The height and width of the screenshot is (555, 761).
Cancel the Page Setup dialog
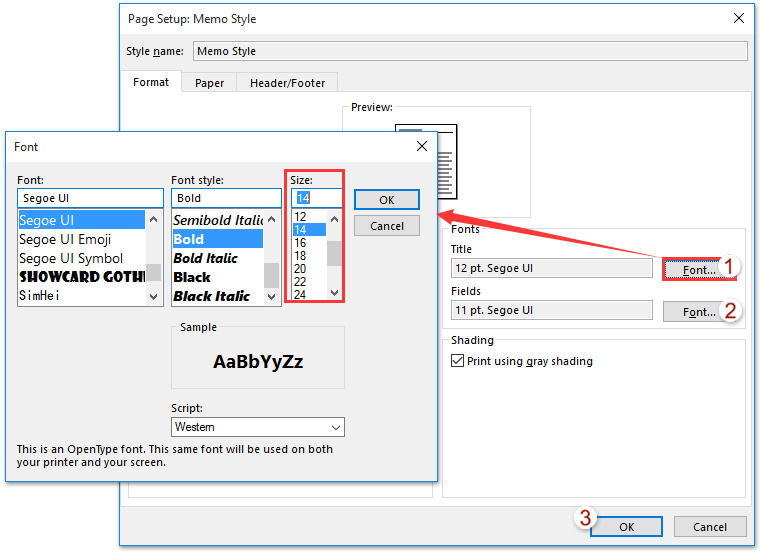click(x=710, y=526)
